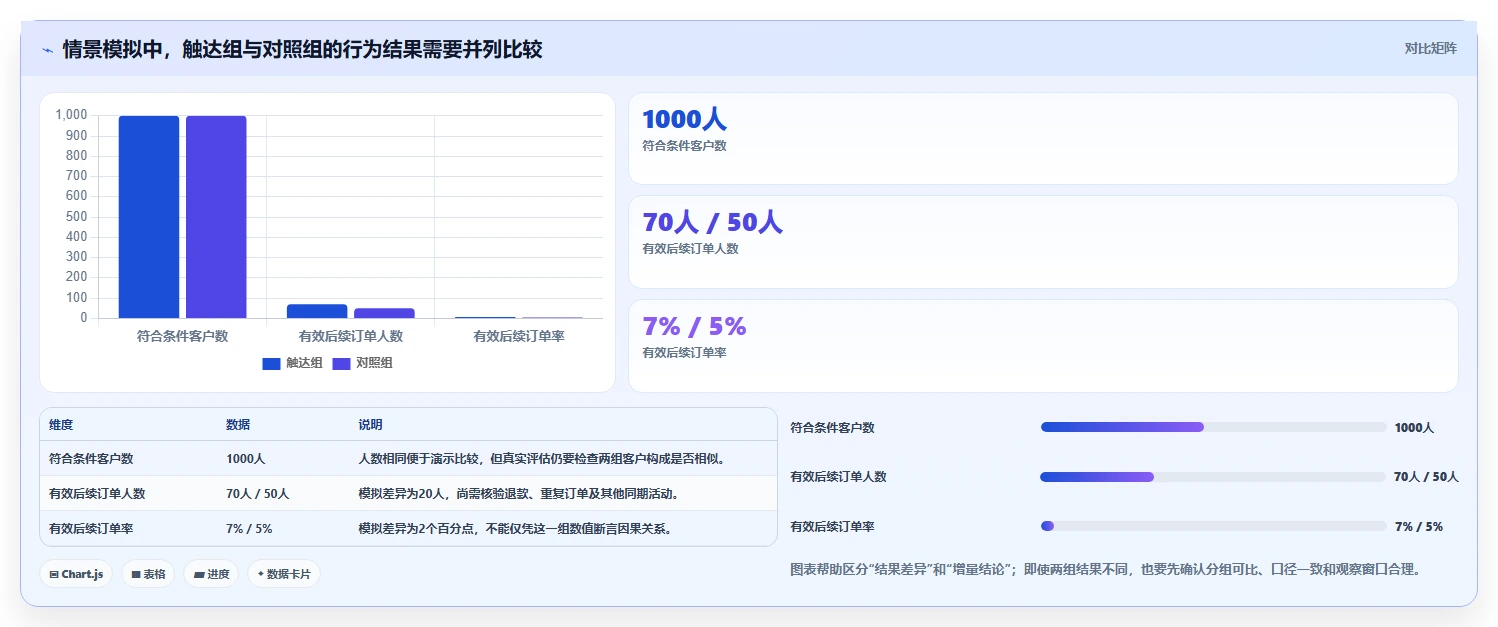
Task: Click the 有效后续订单率 progress bar
Action: (x=1214, y=526)
